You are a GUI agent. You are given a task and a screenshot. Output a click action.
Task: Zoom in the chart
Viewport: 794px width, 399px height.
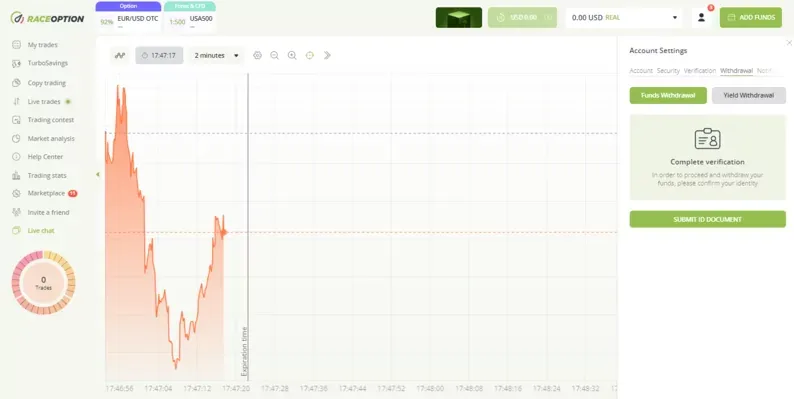tap(292, 56)
